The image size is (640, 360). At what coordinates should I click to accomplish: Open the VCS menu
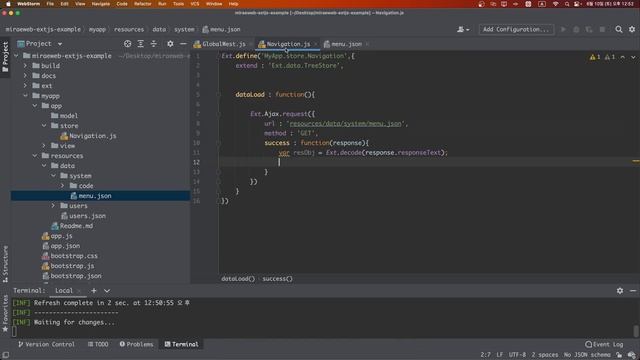[x=195, y=4]
